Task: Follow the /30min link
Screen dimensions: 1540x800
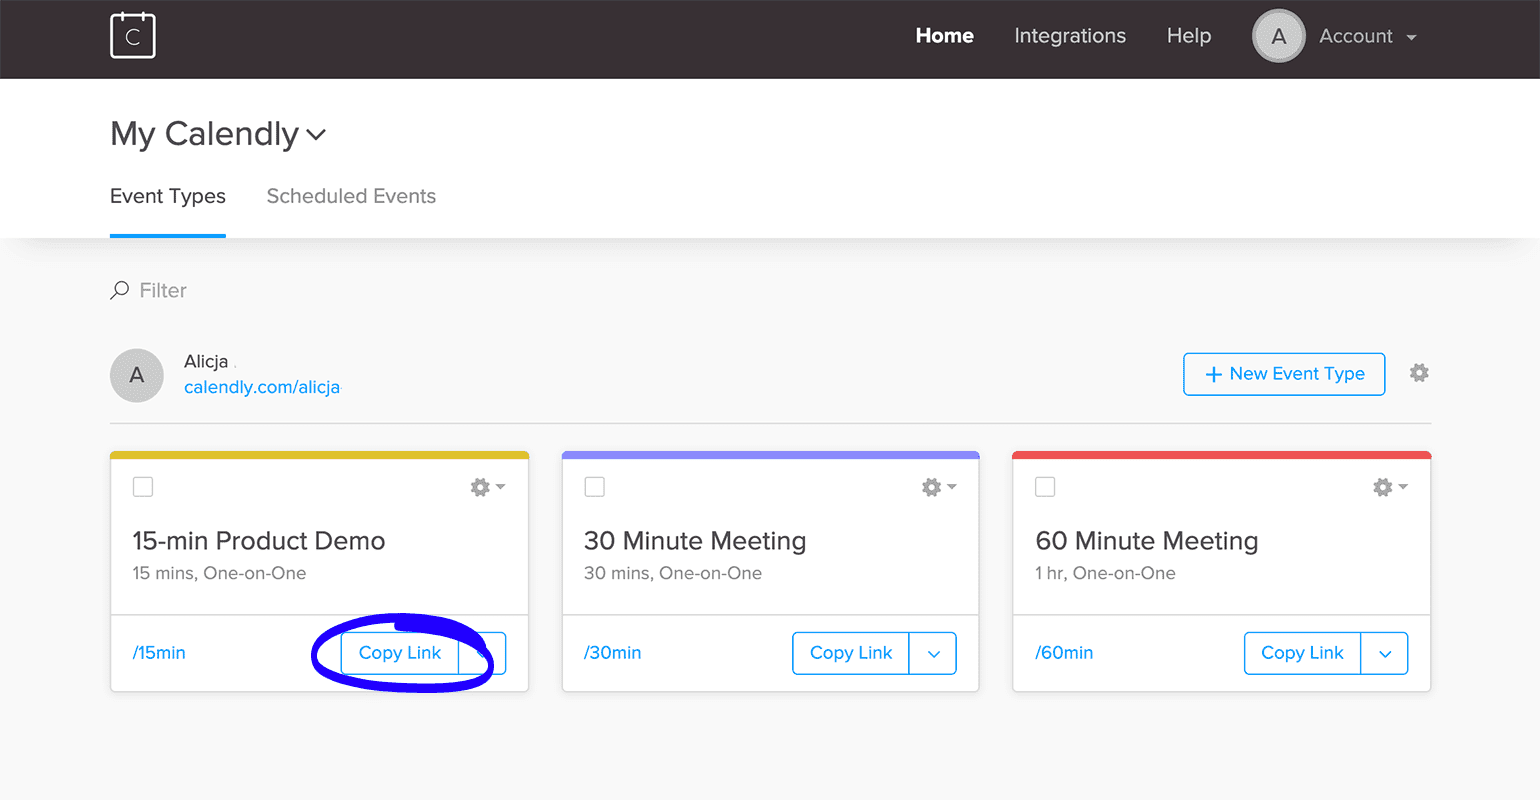Action: (x=612, y=653)
